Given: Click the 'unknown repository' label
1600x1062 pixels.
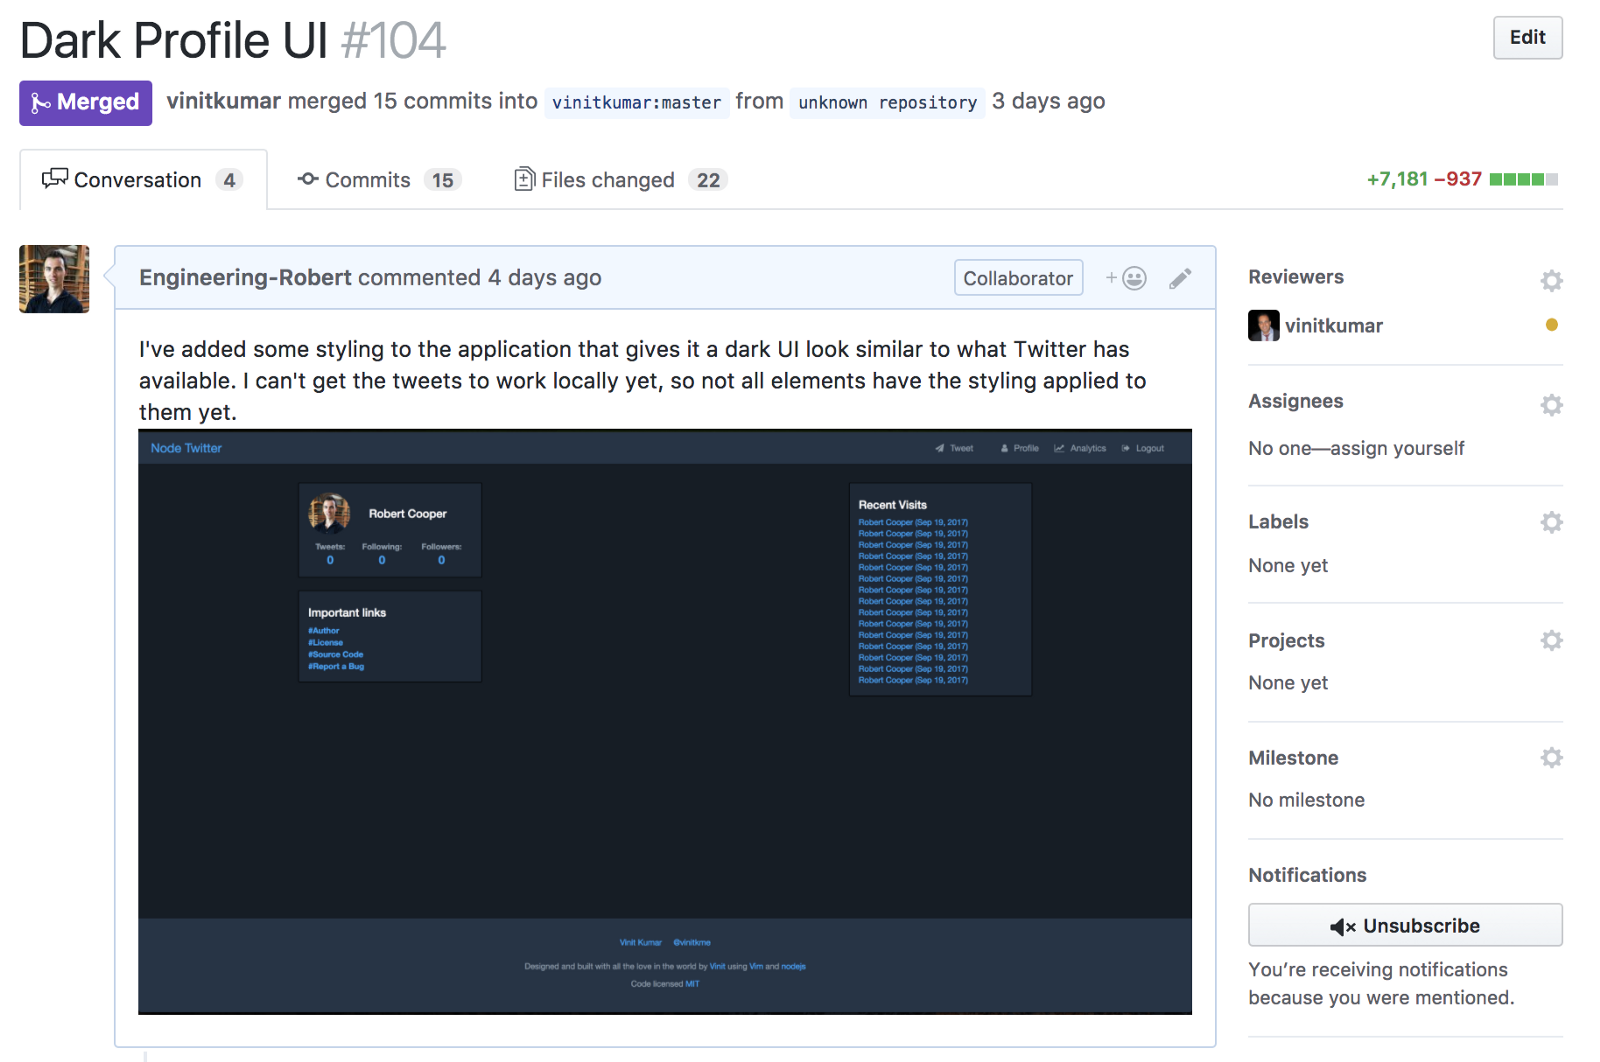Looking at the screenshot, I should tap(887, 102).
